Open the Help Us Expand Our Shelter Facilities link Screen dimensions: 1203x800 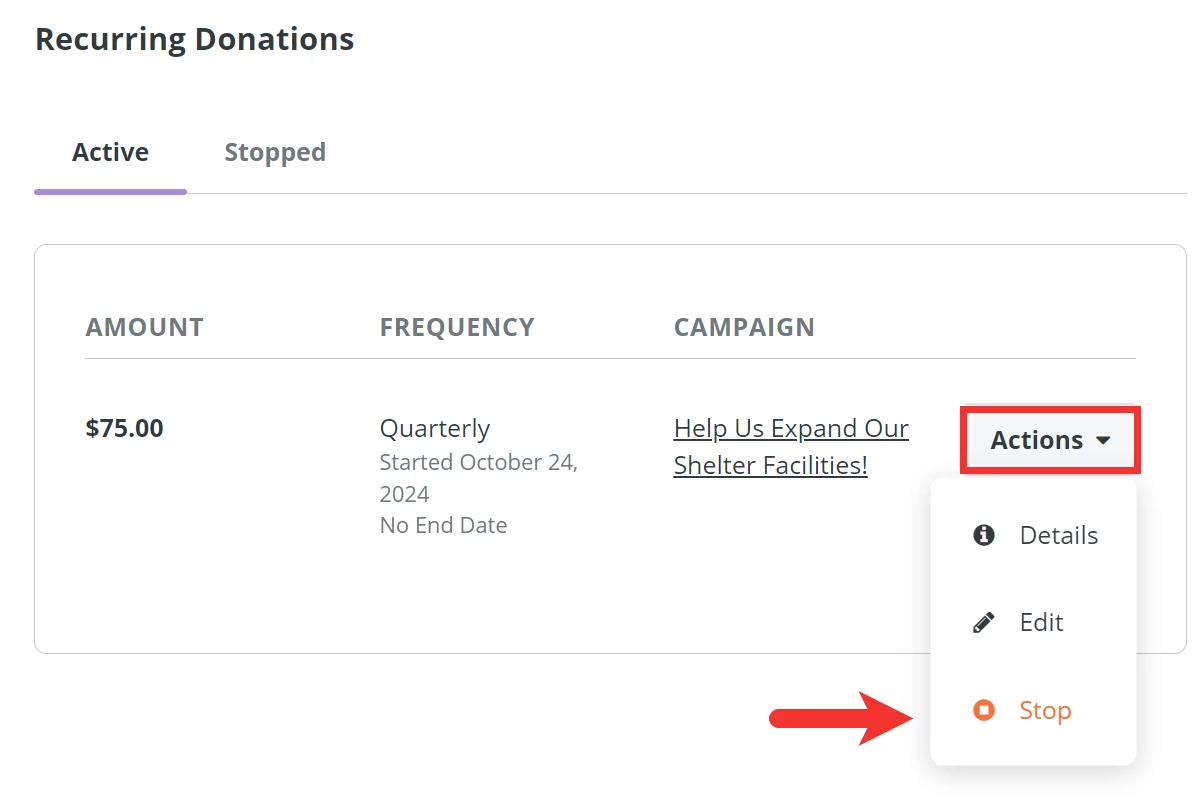click(x=791, y=446)
